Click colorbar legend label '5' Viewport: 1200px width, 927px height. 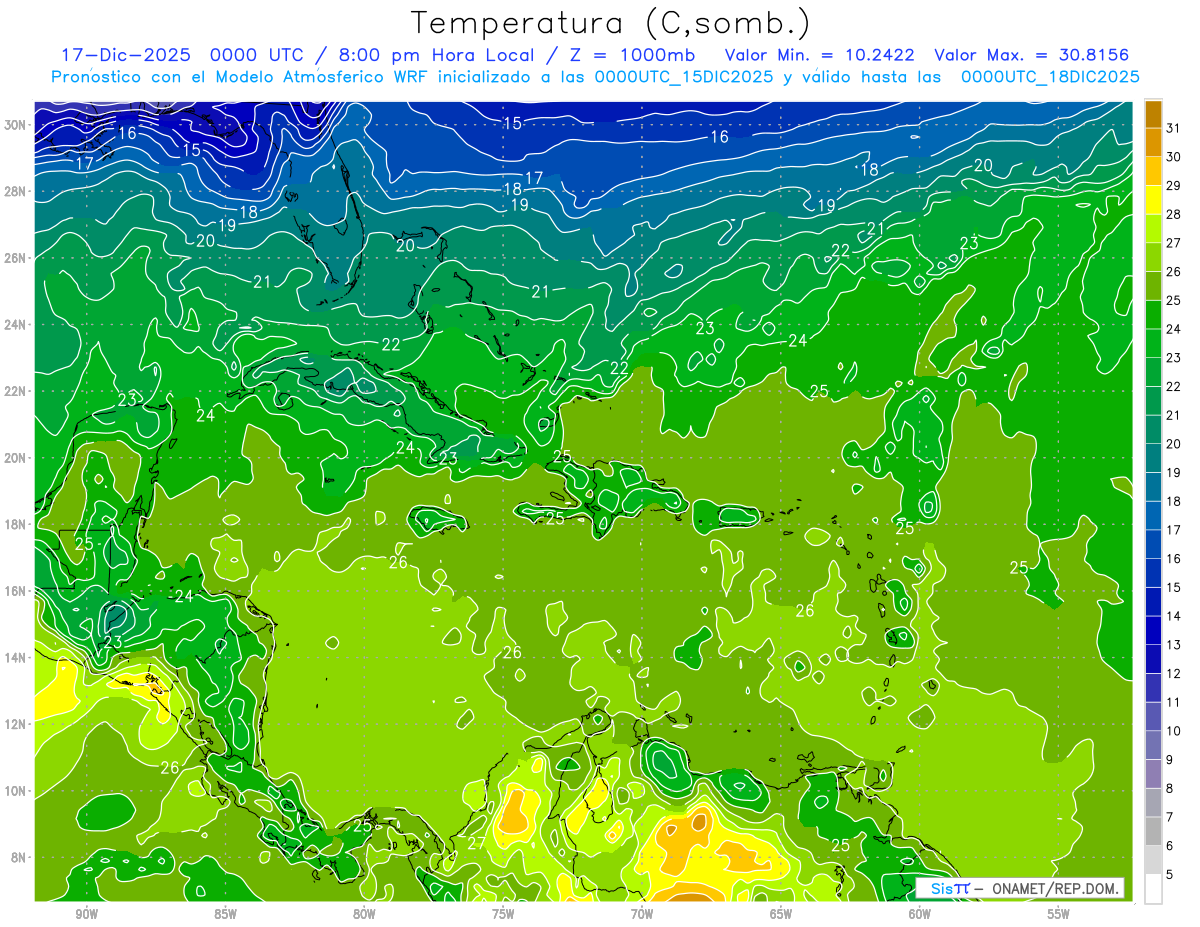click(1170, 875)
